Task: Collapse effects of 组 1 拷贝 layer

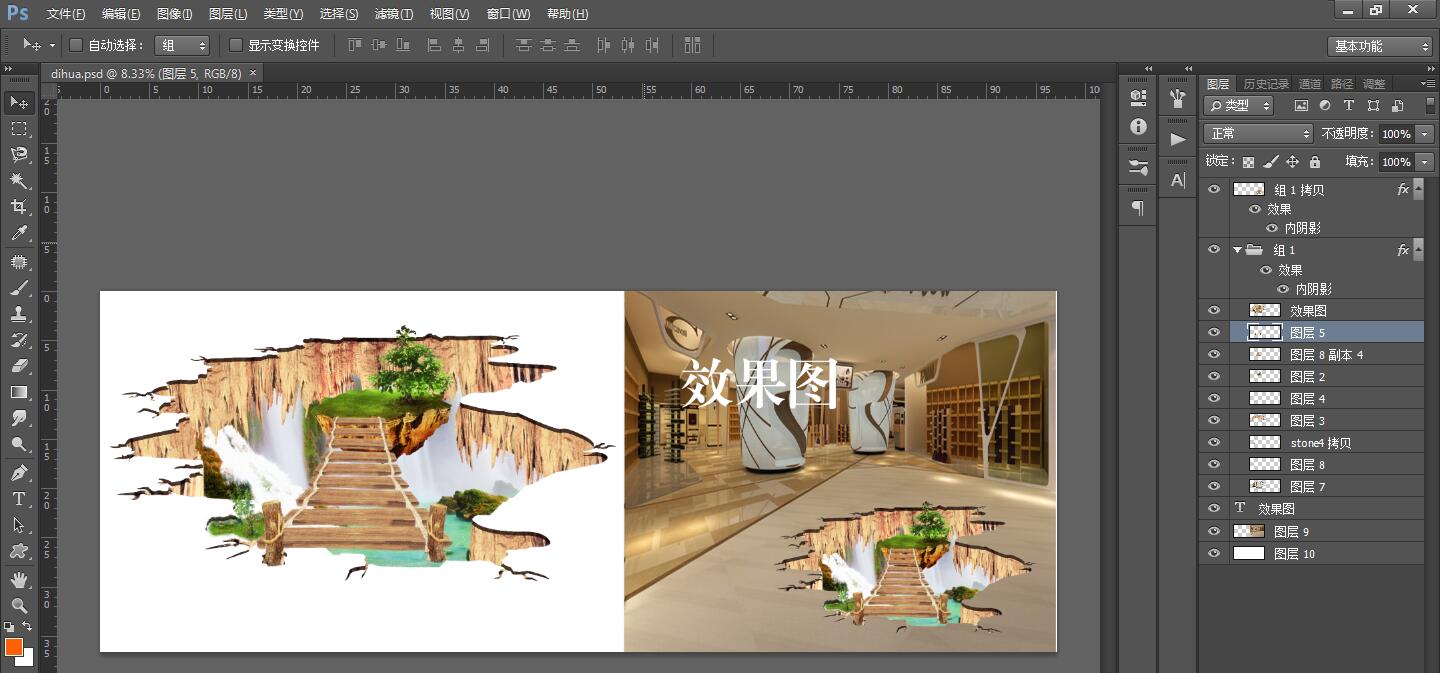Action: coord(1418,189)
